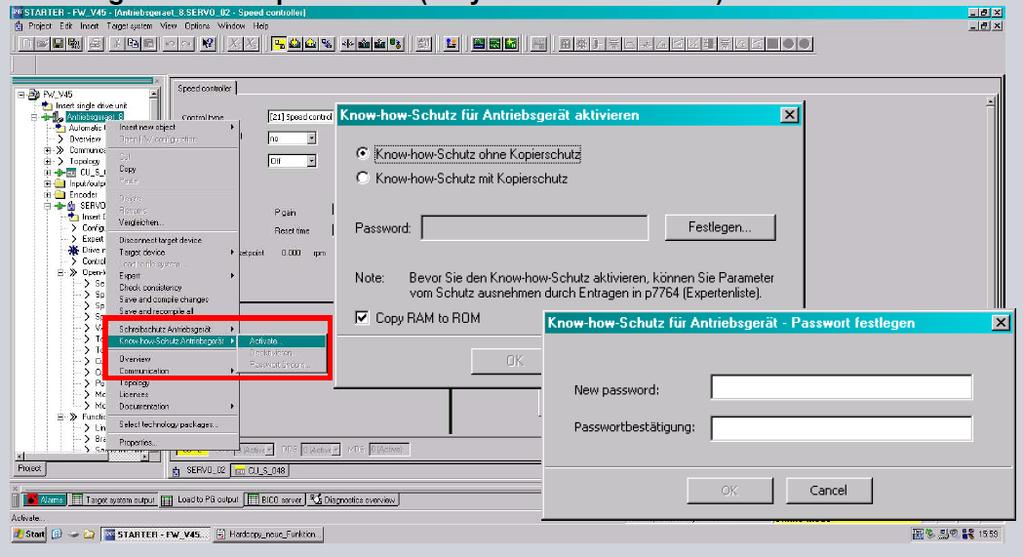Click the Insert single drive unit icon
Image resolution: width=1023 pixels, height=557 pixels.
pyautogui.click(x=47, y=106)
